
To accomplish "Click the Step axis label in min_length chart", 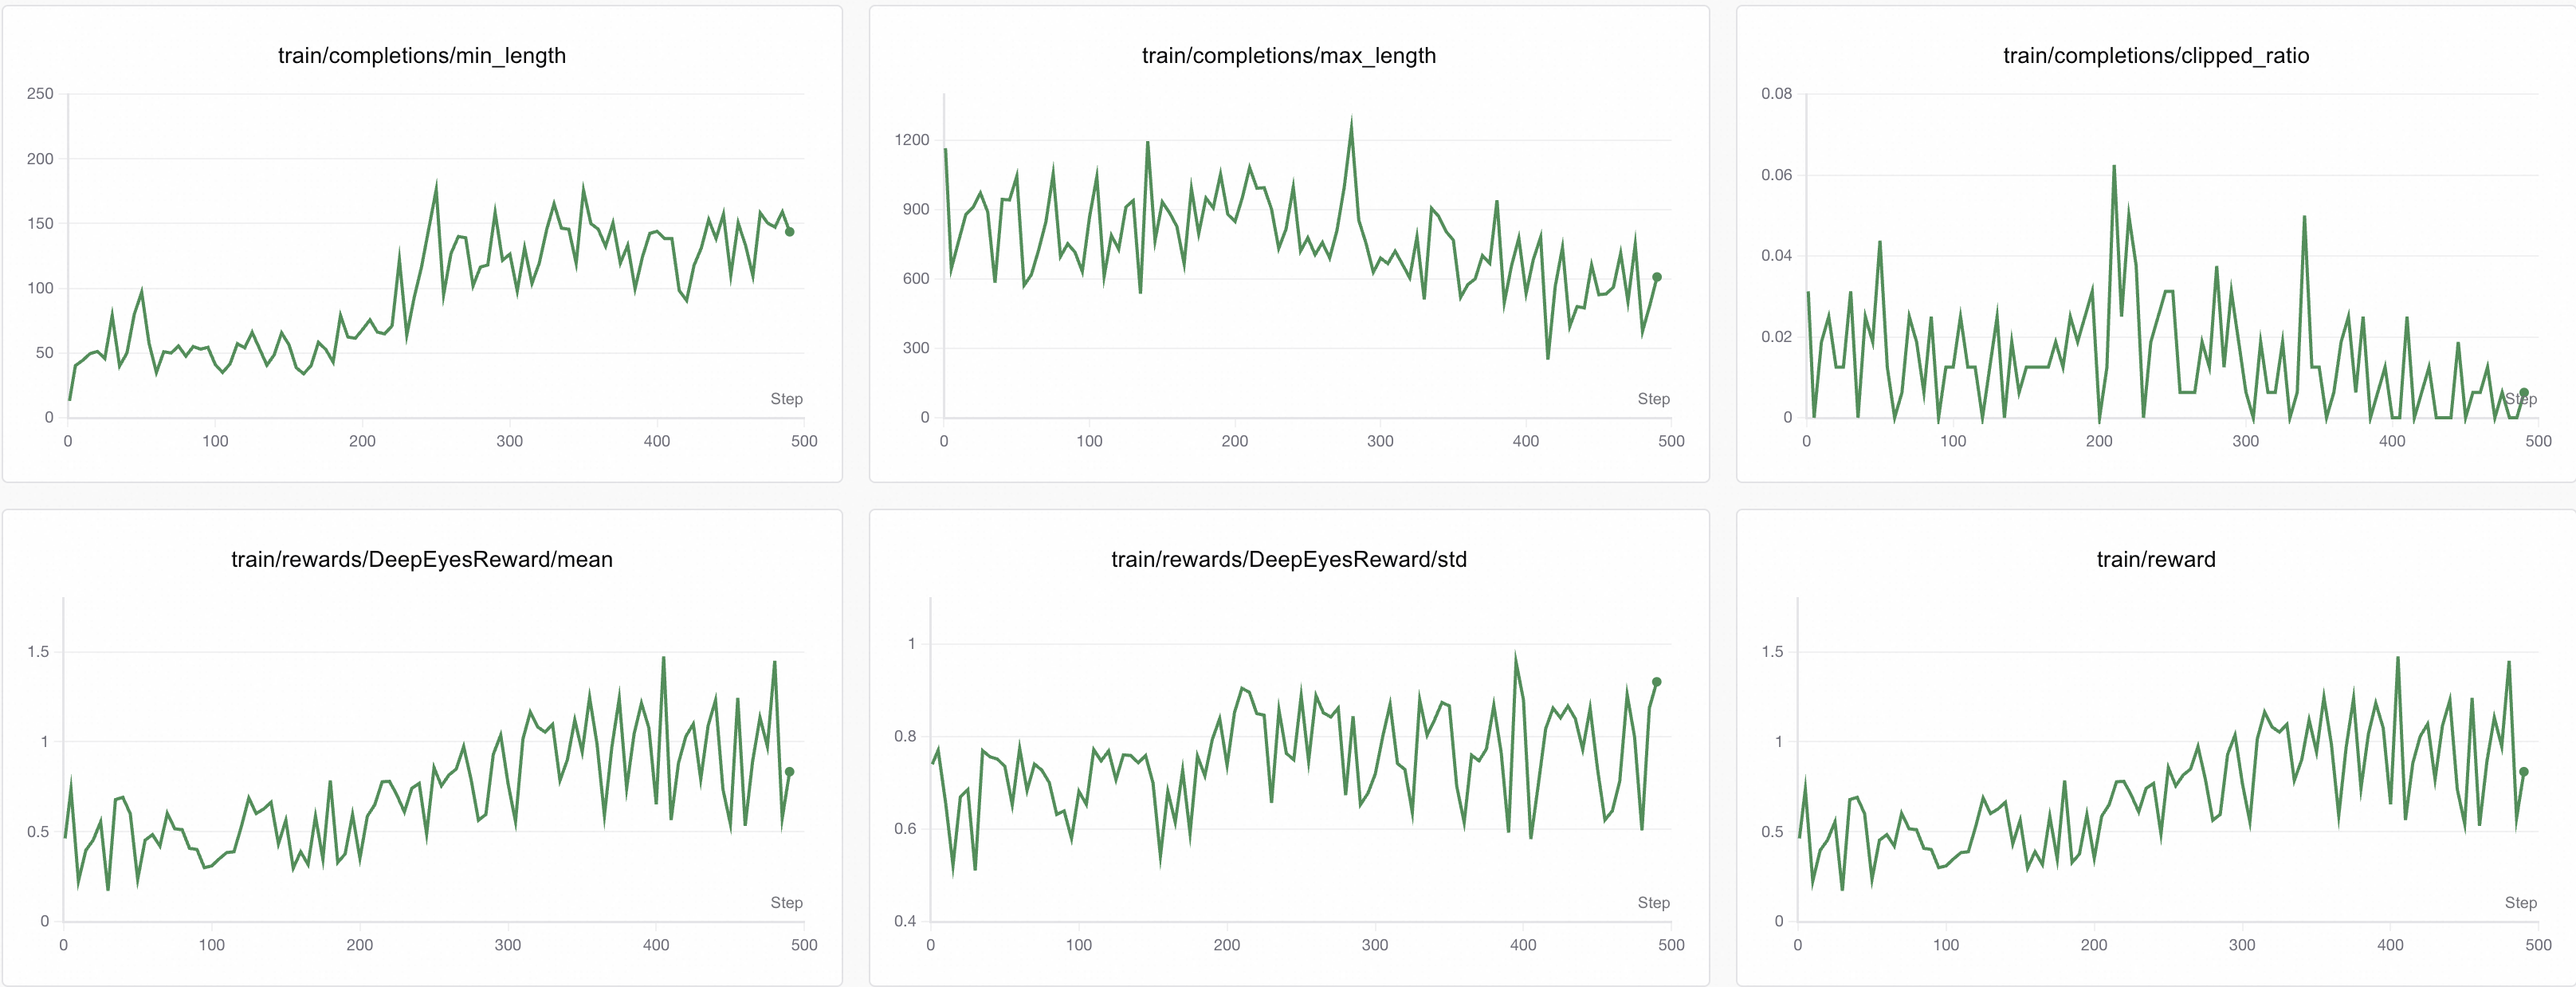I will click(786, 399).
